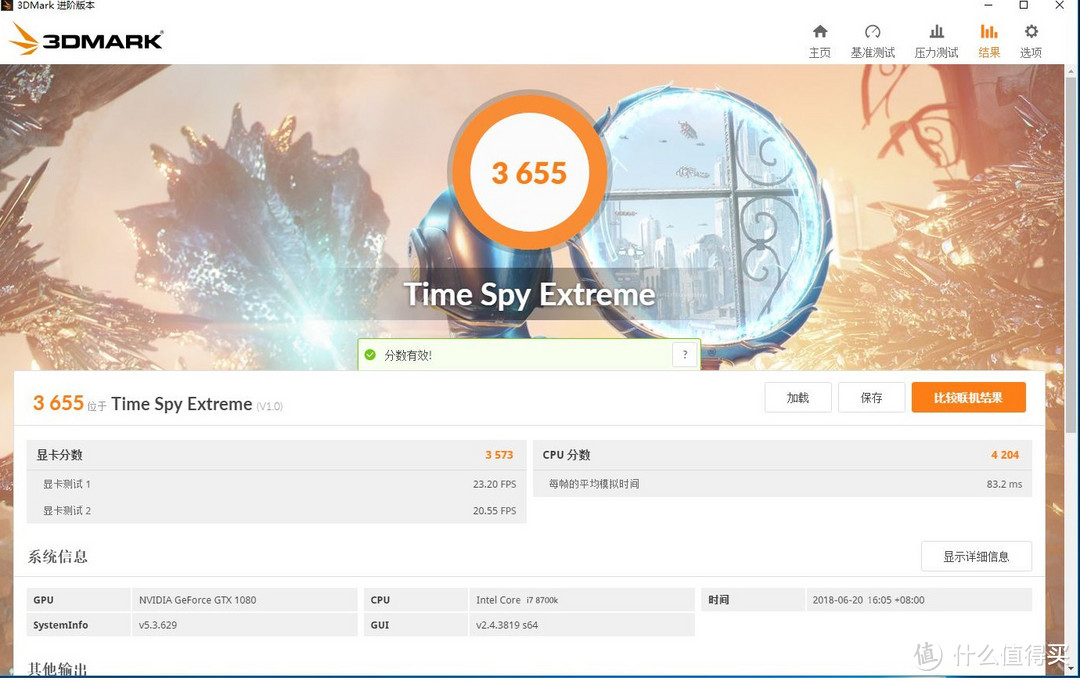Click the 3DMark logo

(86, 39)
